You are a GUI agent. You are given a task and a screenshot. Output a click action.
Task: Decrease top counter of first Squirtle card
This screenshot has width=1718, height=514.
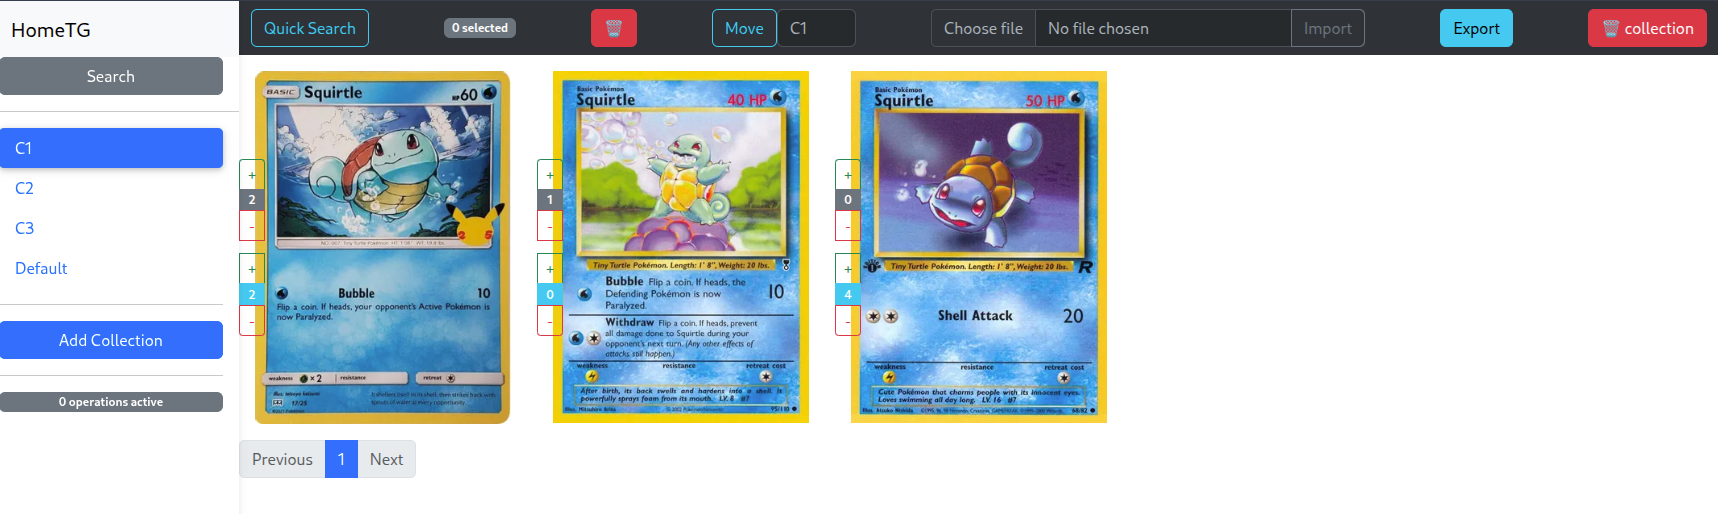click(x=252, y=226)
